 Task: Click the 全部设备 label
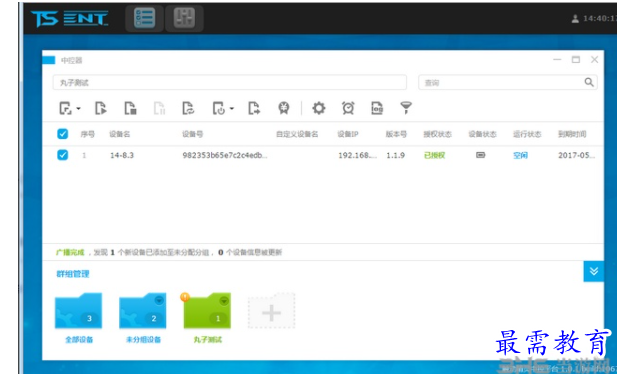[x=79, y=339]
